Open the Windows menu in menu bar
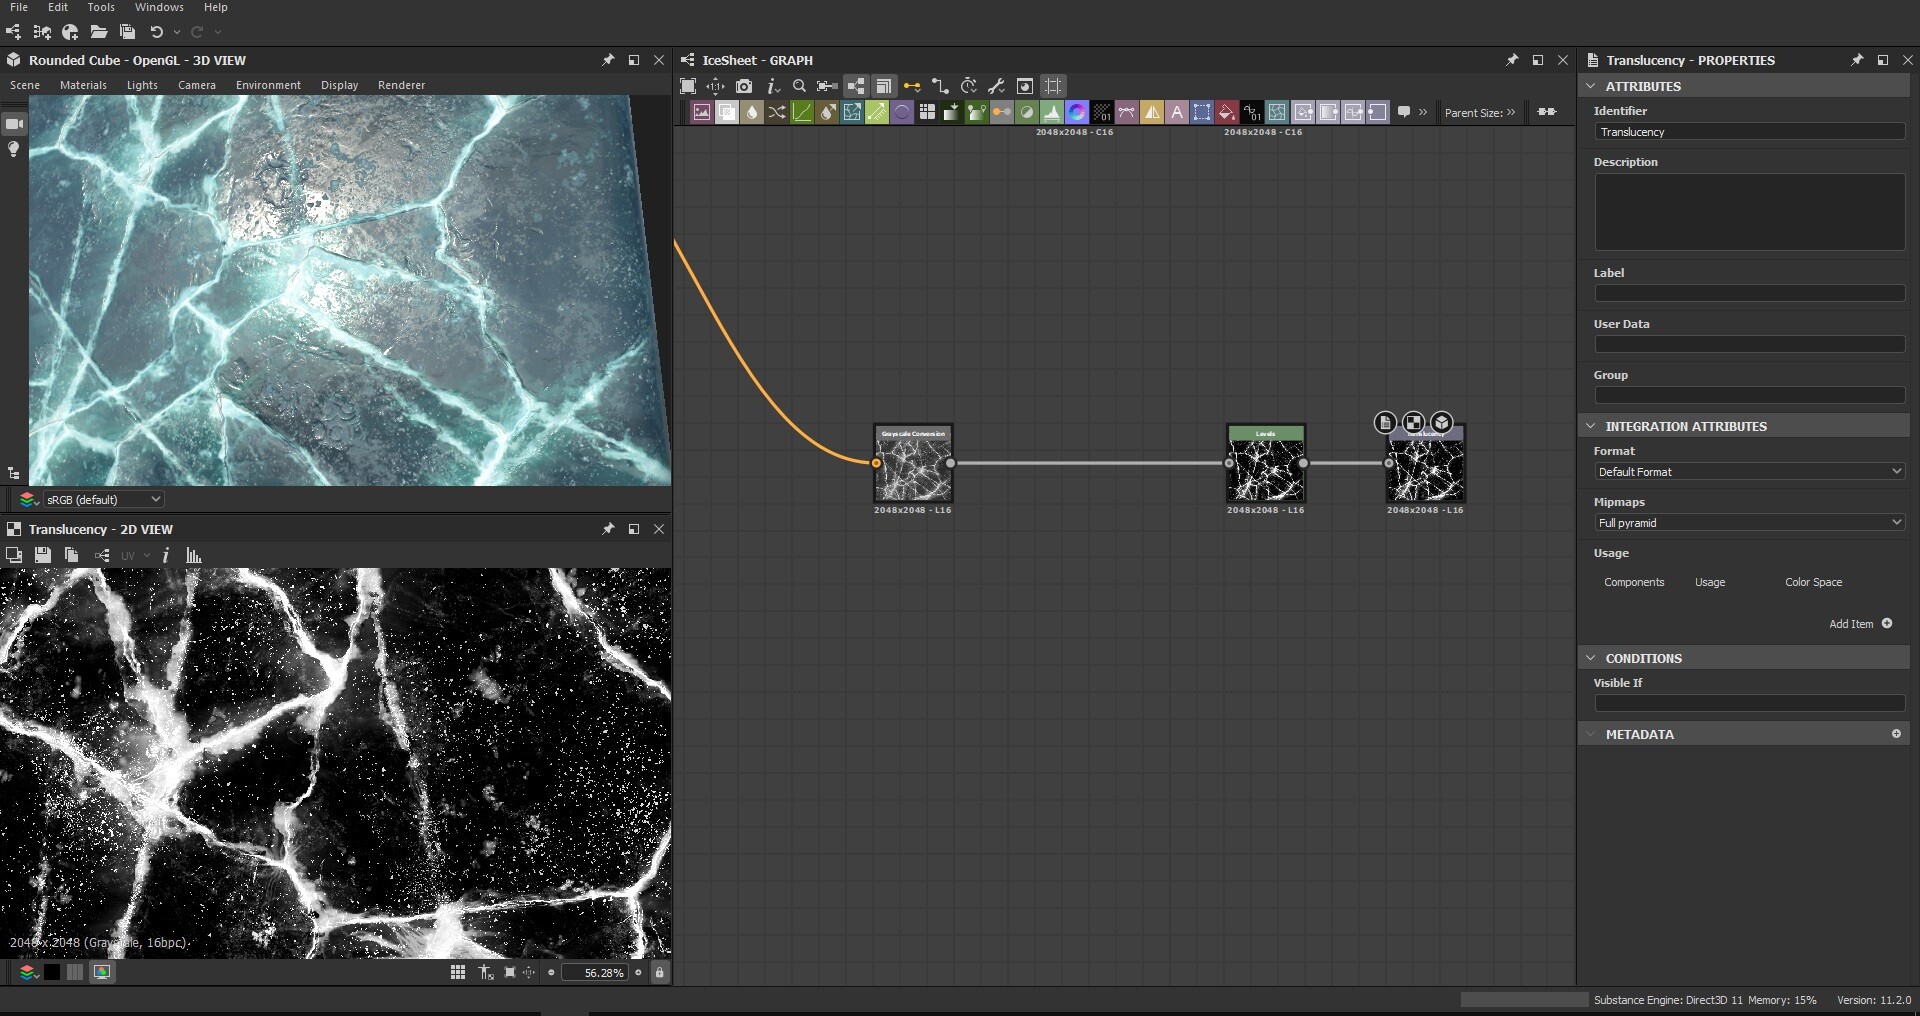The width and height of the screenshot is (1920, 1016). point(159,8)
